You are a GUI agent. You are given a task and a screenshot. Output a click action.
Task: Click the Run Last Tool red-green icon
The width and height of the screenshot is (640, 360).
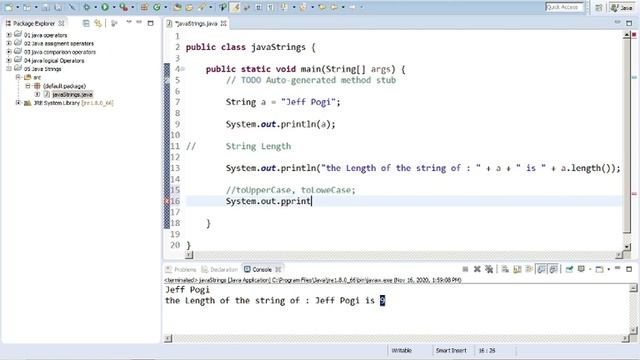pyautogui.click(x=123, y=7)
